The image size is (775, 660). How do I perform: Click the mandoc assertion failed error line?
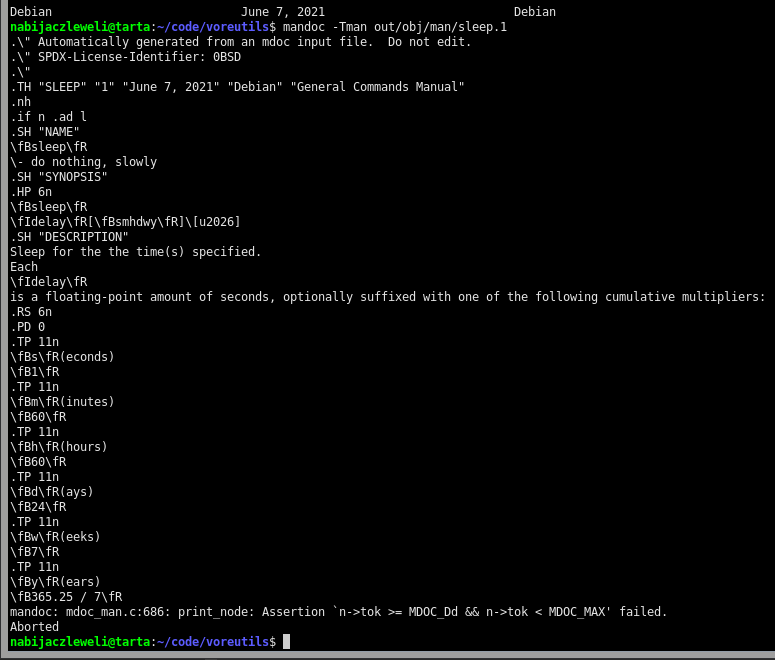[338, 611]
